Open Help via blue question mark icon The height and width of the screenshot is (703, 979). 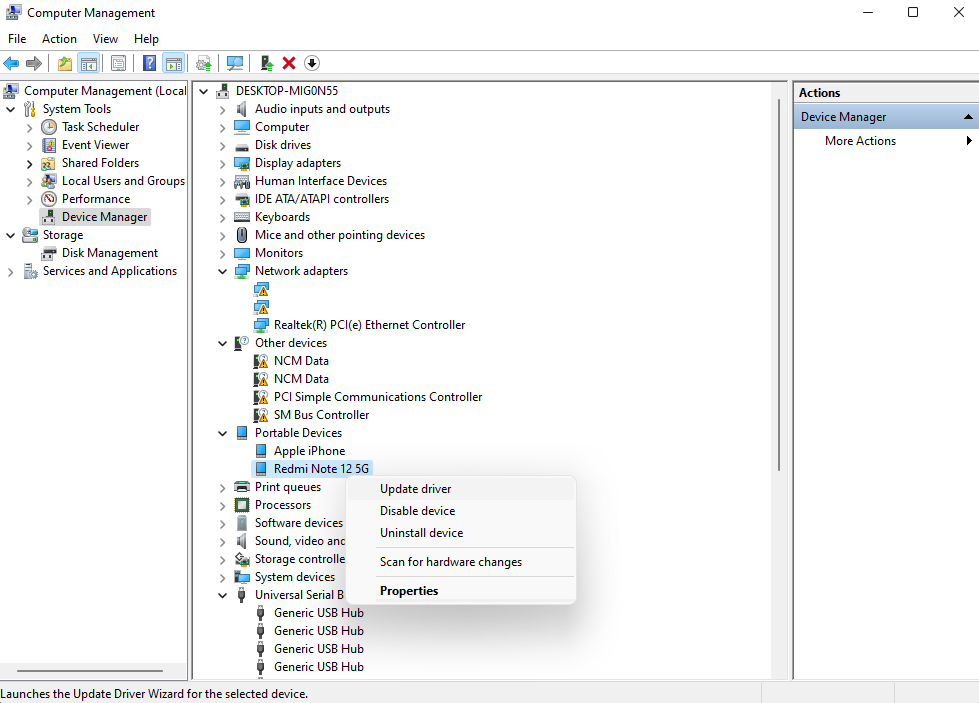tap(149, 63)
